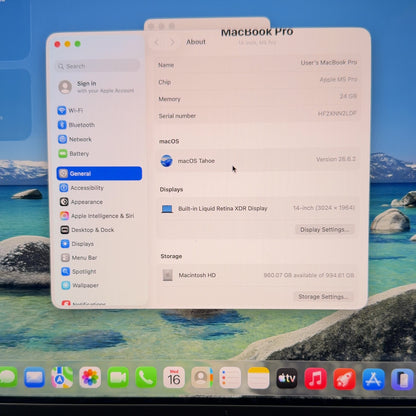Go forward with the toolbar chevron

point(172,42)
